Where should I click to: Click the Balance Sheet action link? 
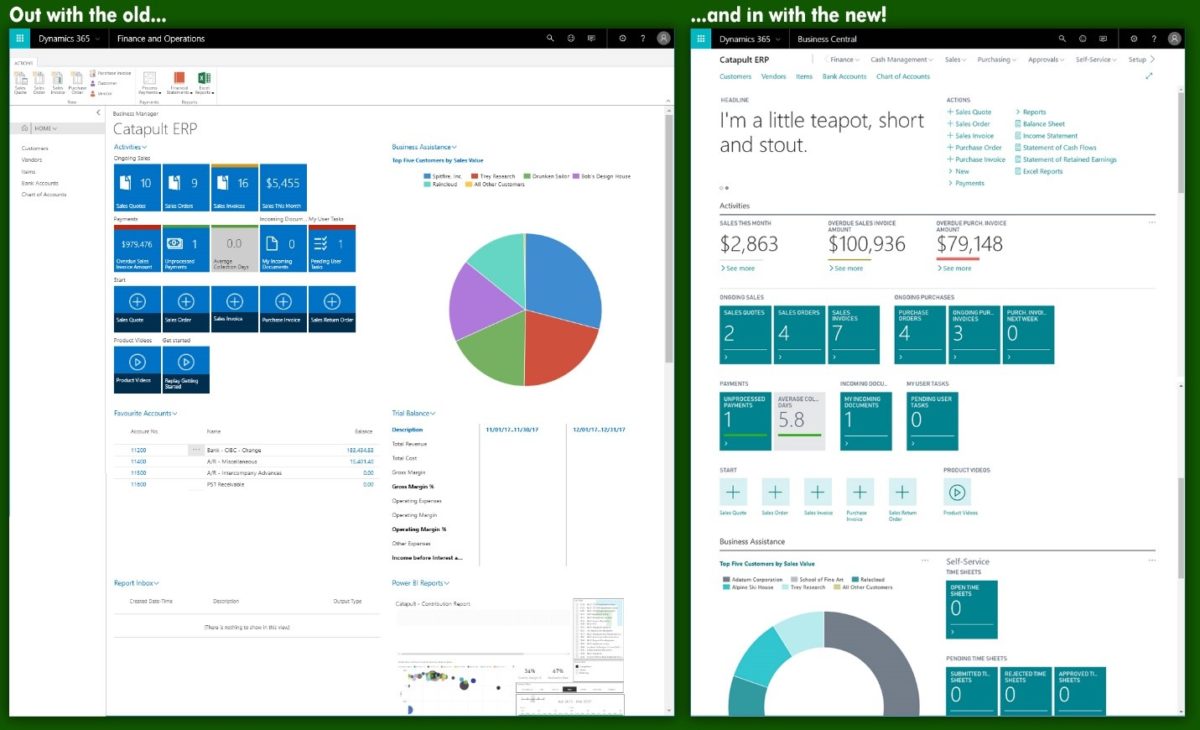click(1040, 124)
